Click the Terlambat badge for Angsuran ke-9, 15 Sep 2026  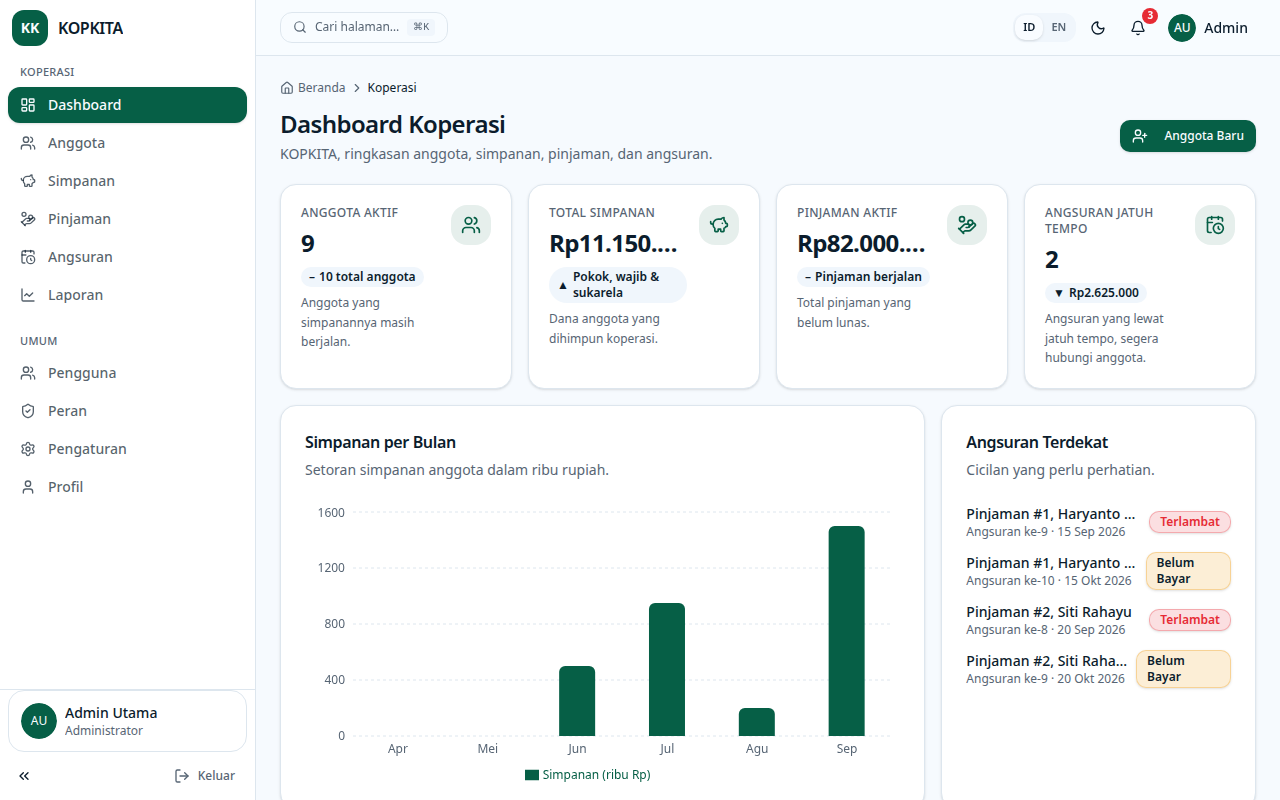pyautogui.click(x=1190, y=522)
